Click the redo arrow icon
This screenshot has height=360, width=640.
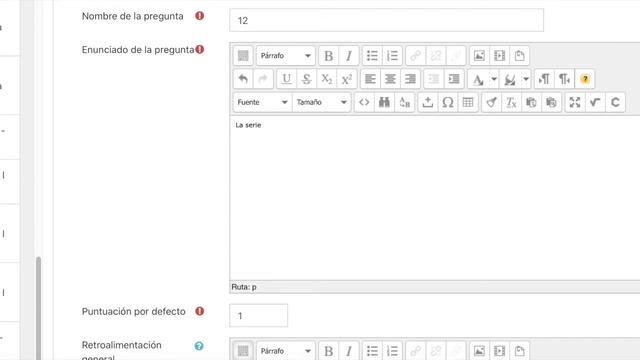(263, 79)
